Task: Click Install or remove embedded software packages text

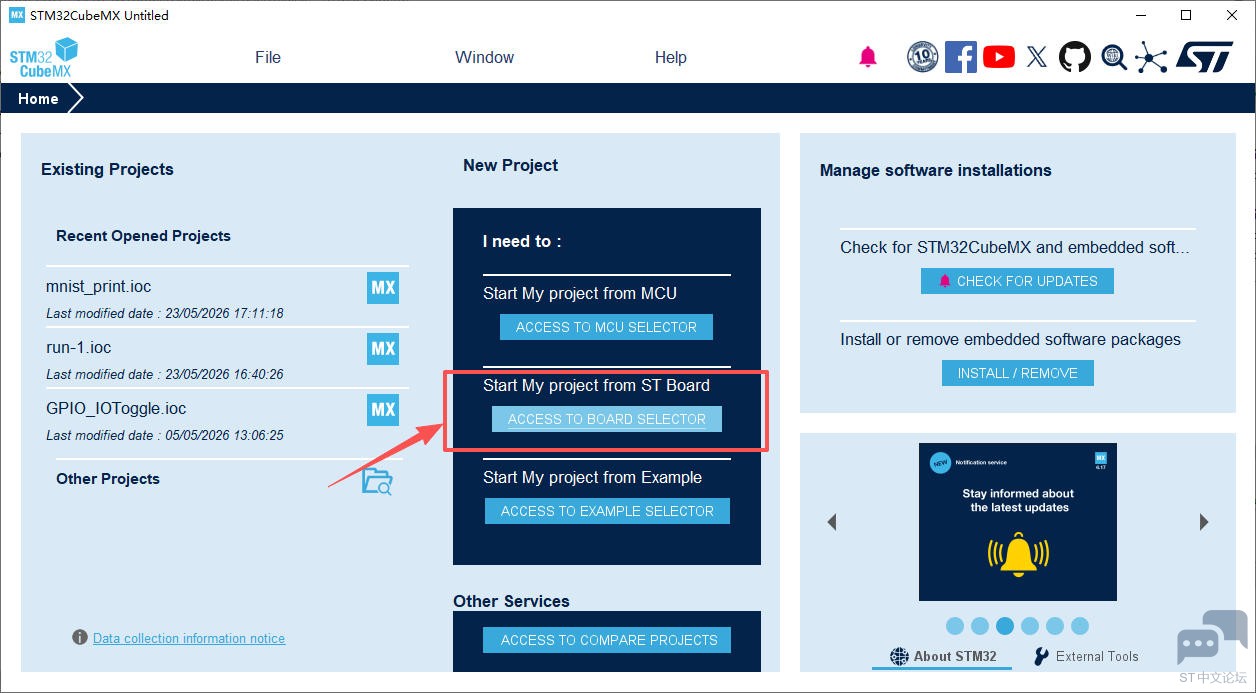Action: point(1010,339)
